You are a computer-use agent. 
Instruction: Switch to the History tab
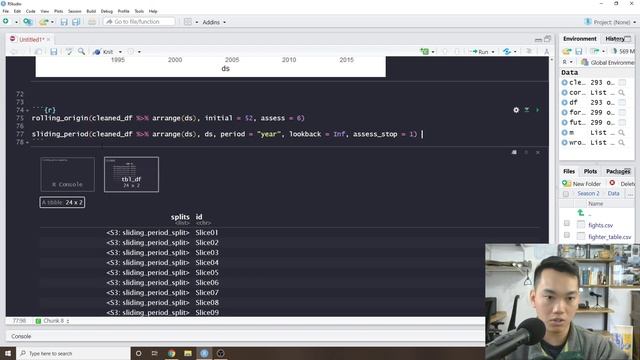tap(615, 39)
